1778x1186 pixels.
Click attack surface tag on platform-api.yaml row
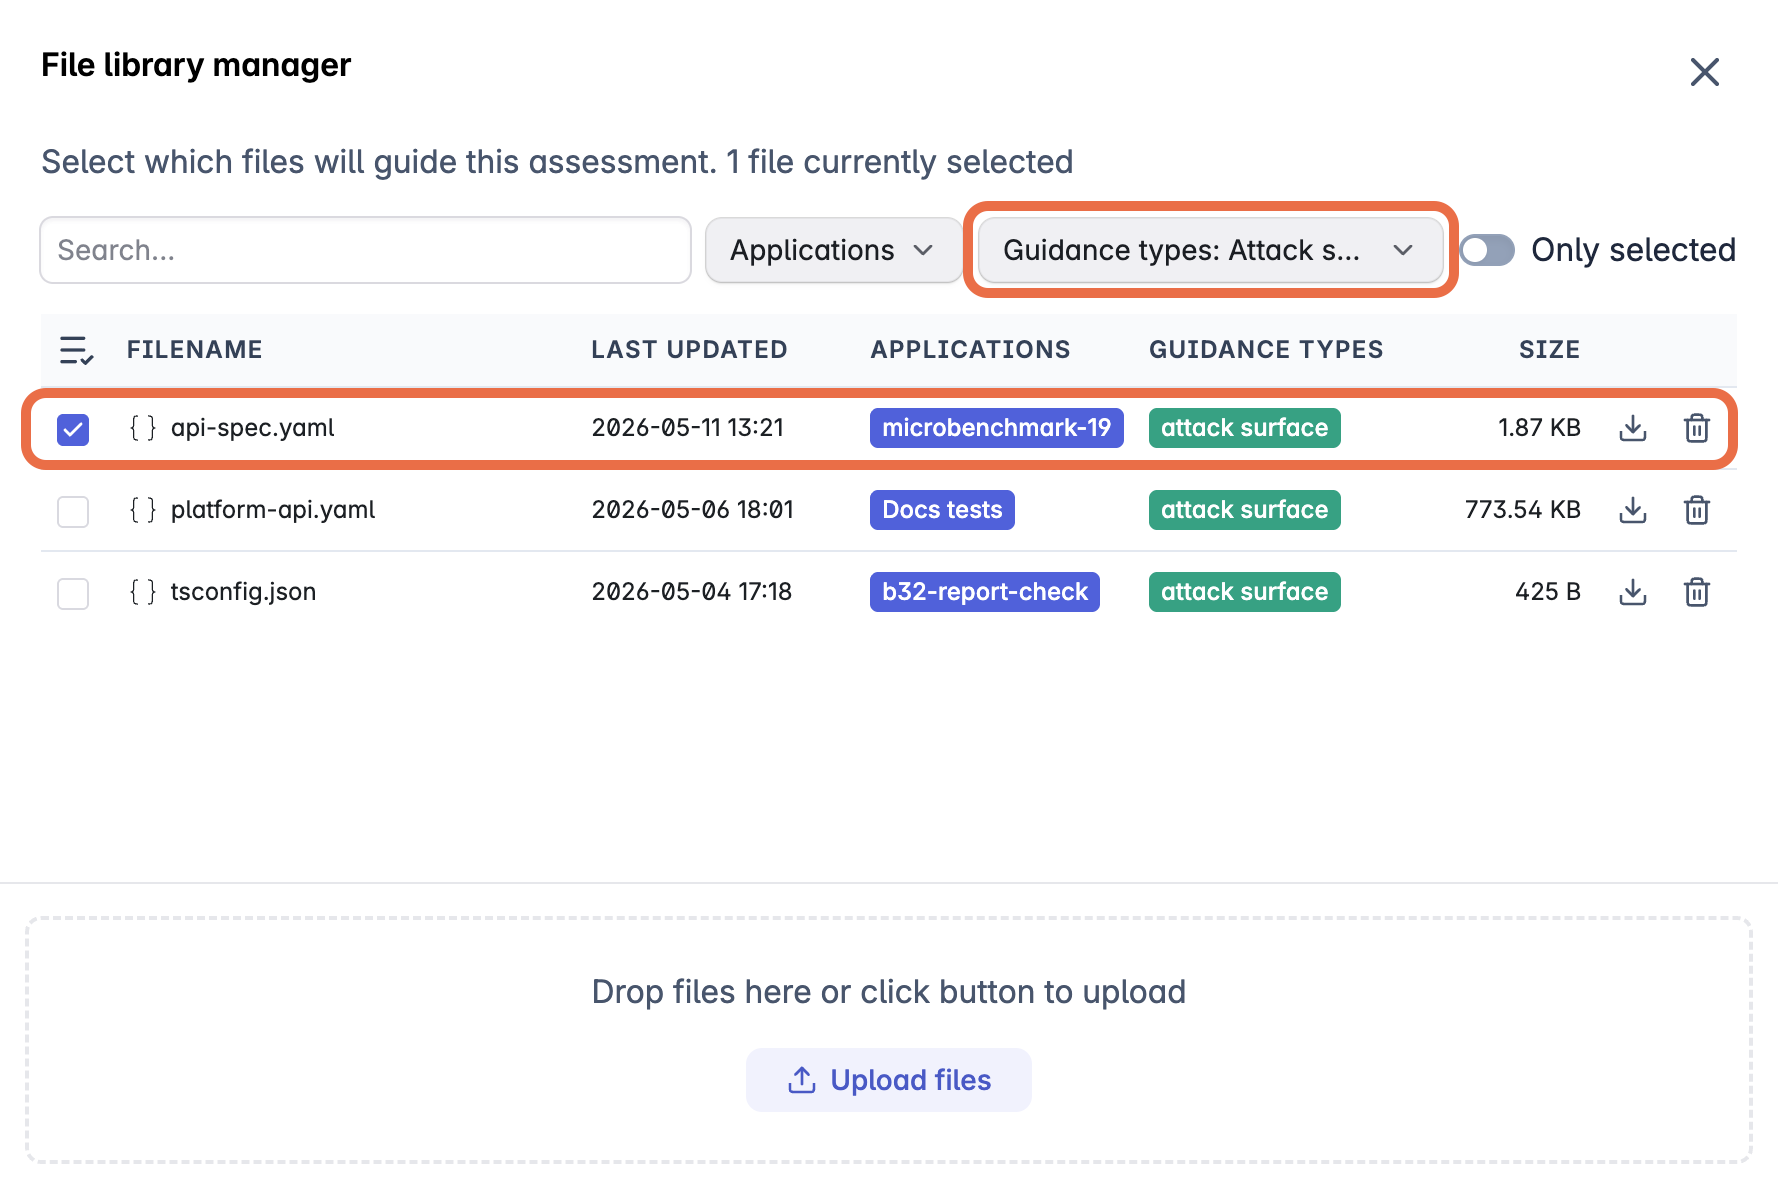coord(1245,510)
